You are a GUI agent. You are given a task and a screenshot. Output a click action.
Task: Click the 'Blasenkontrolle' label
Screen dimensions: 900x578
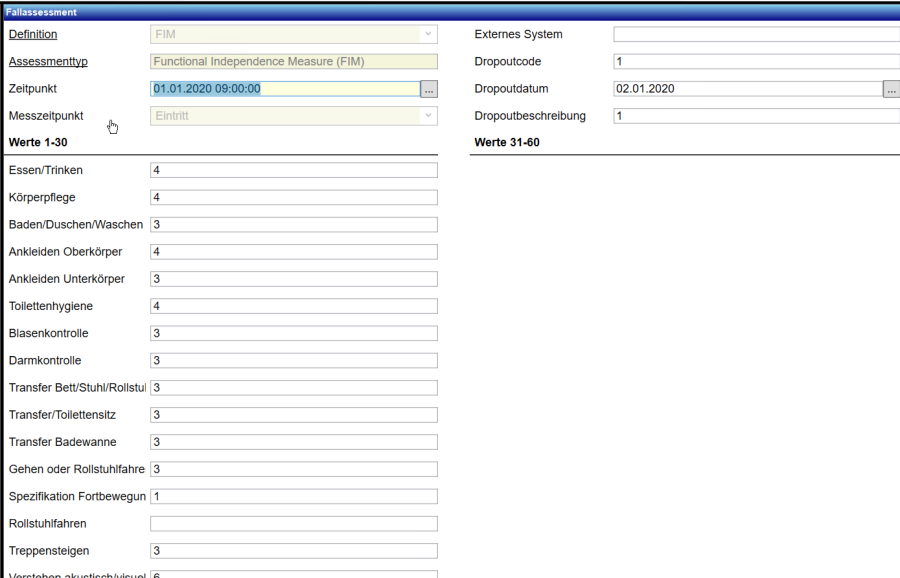[49, 333]
